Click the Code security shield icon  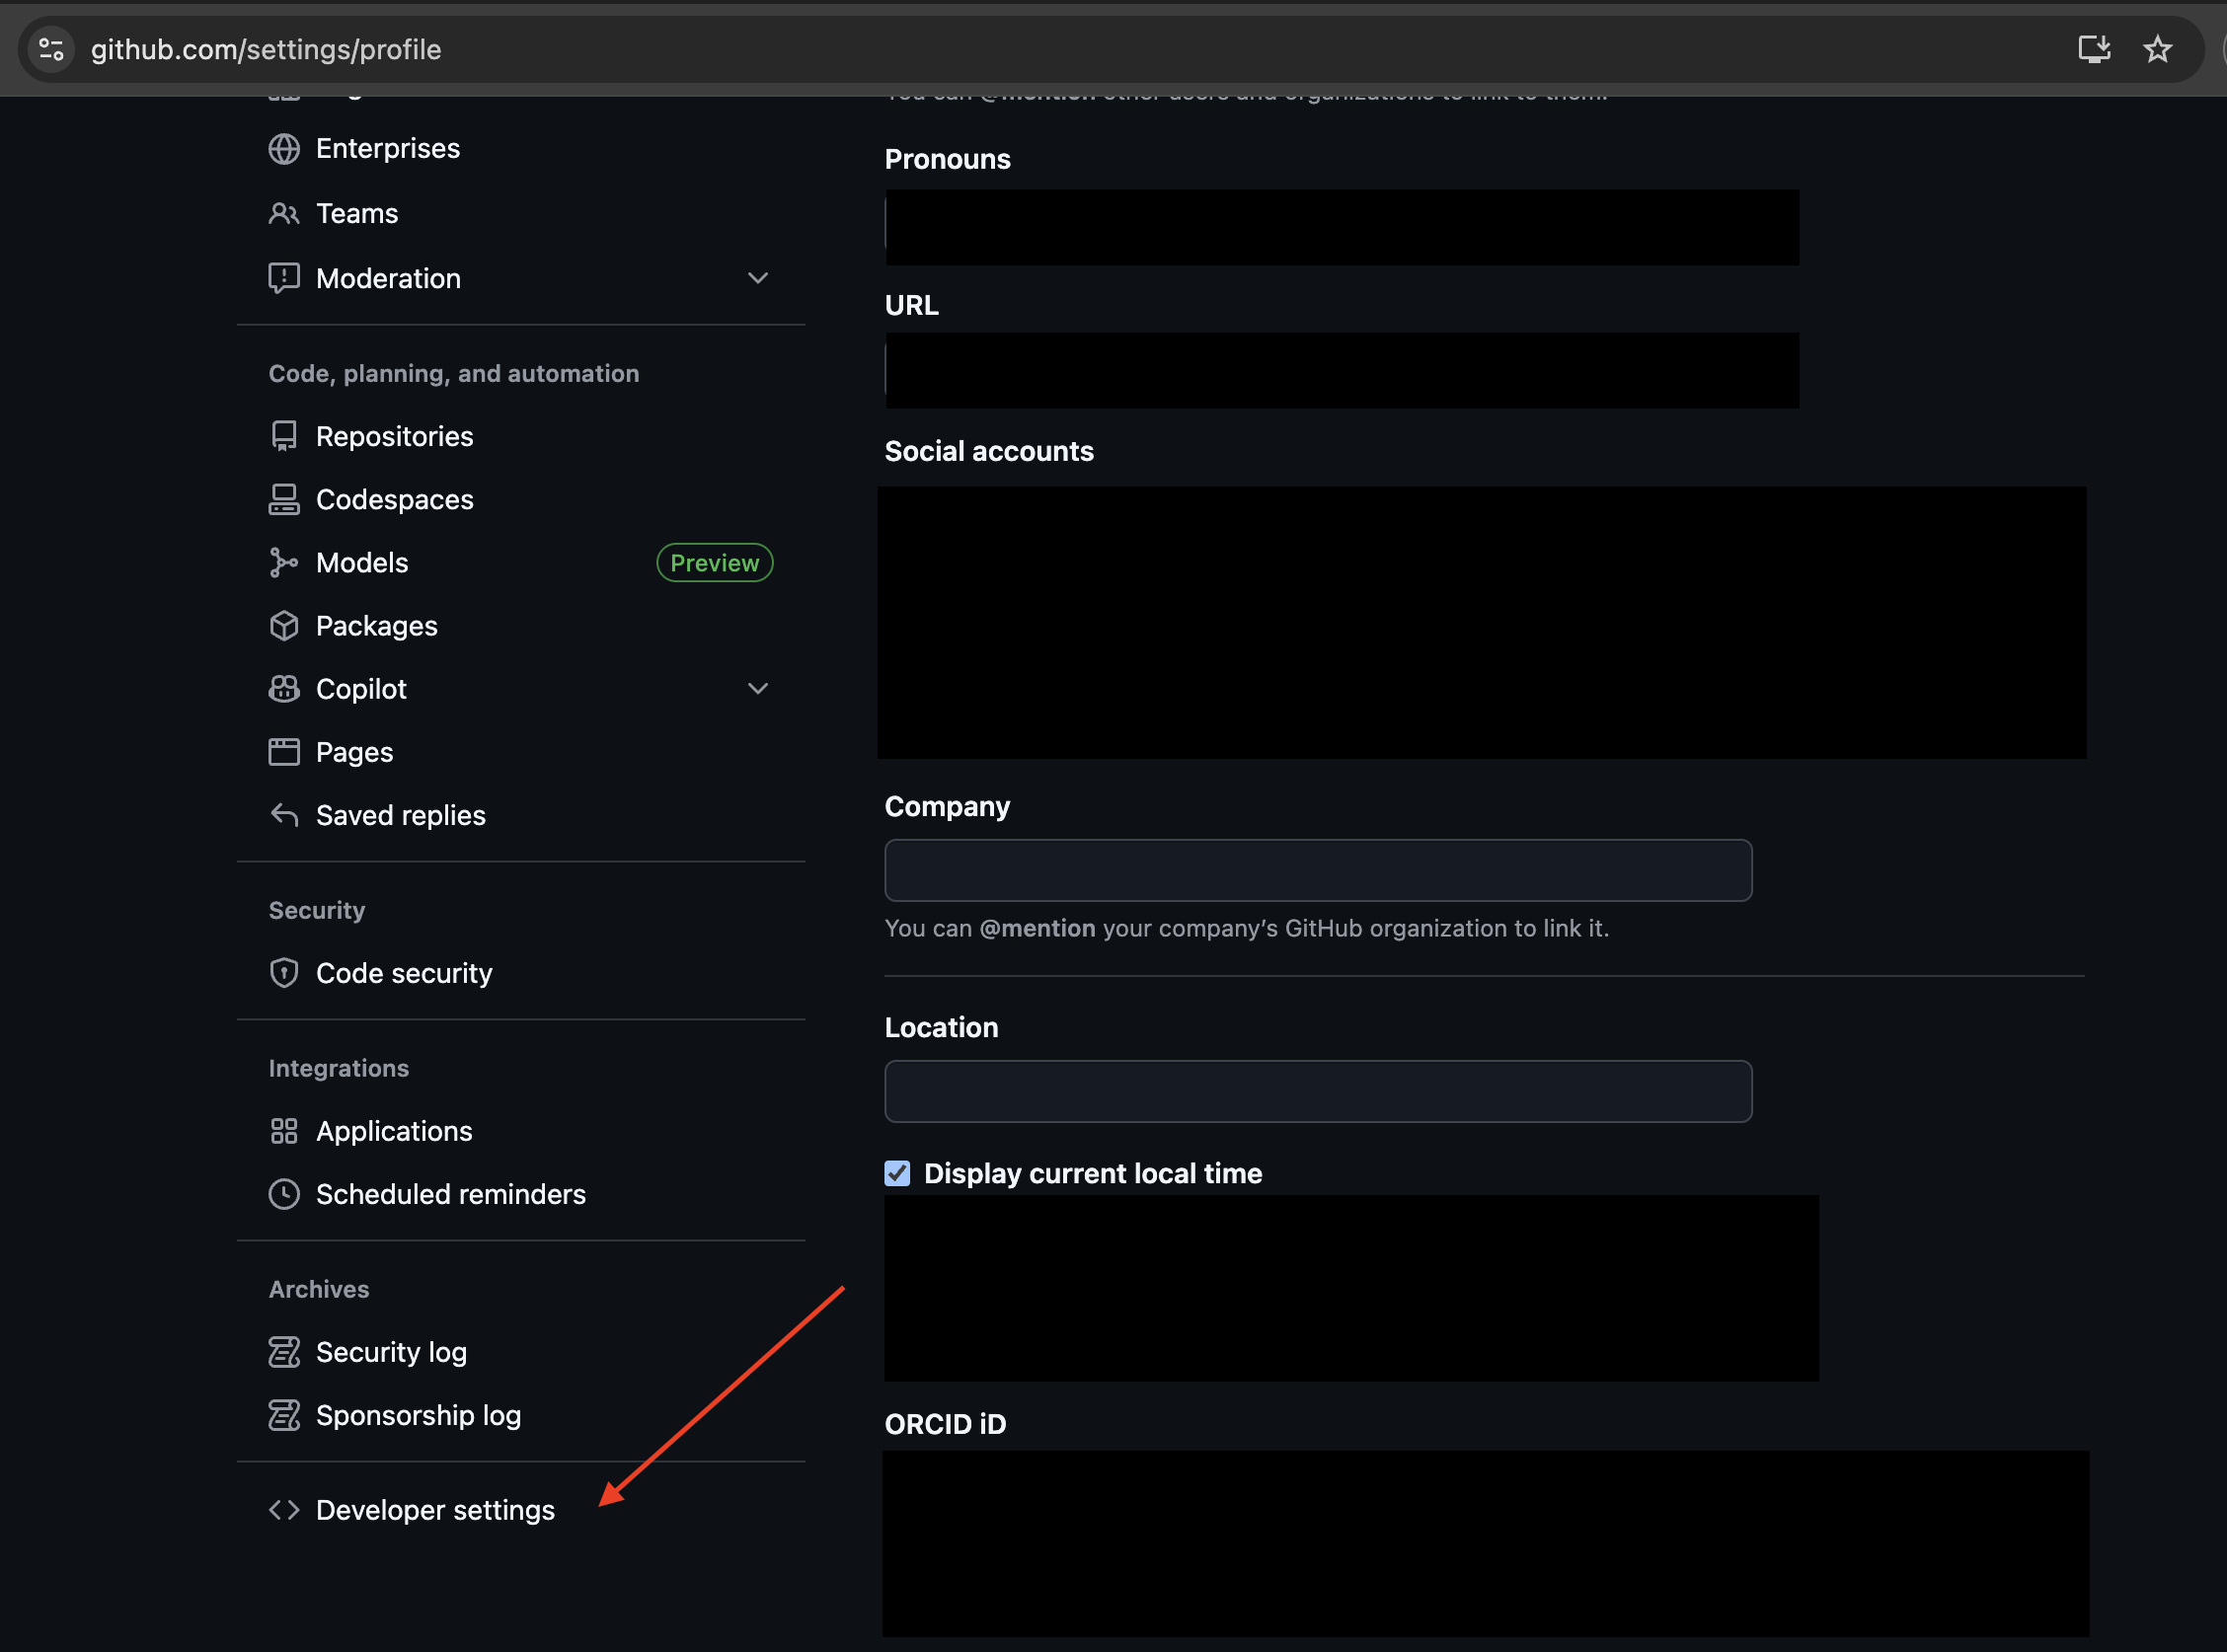(x=285, y=972)
